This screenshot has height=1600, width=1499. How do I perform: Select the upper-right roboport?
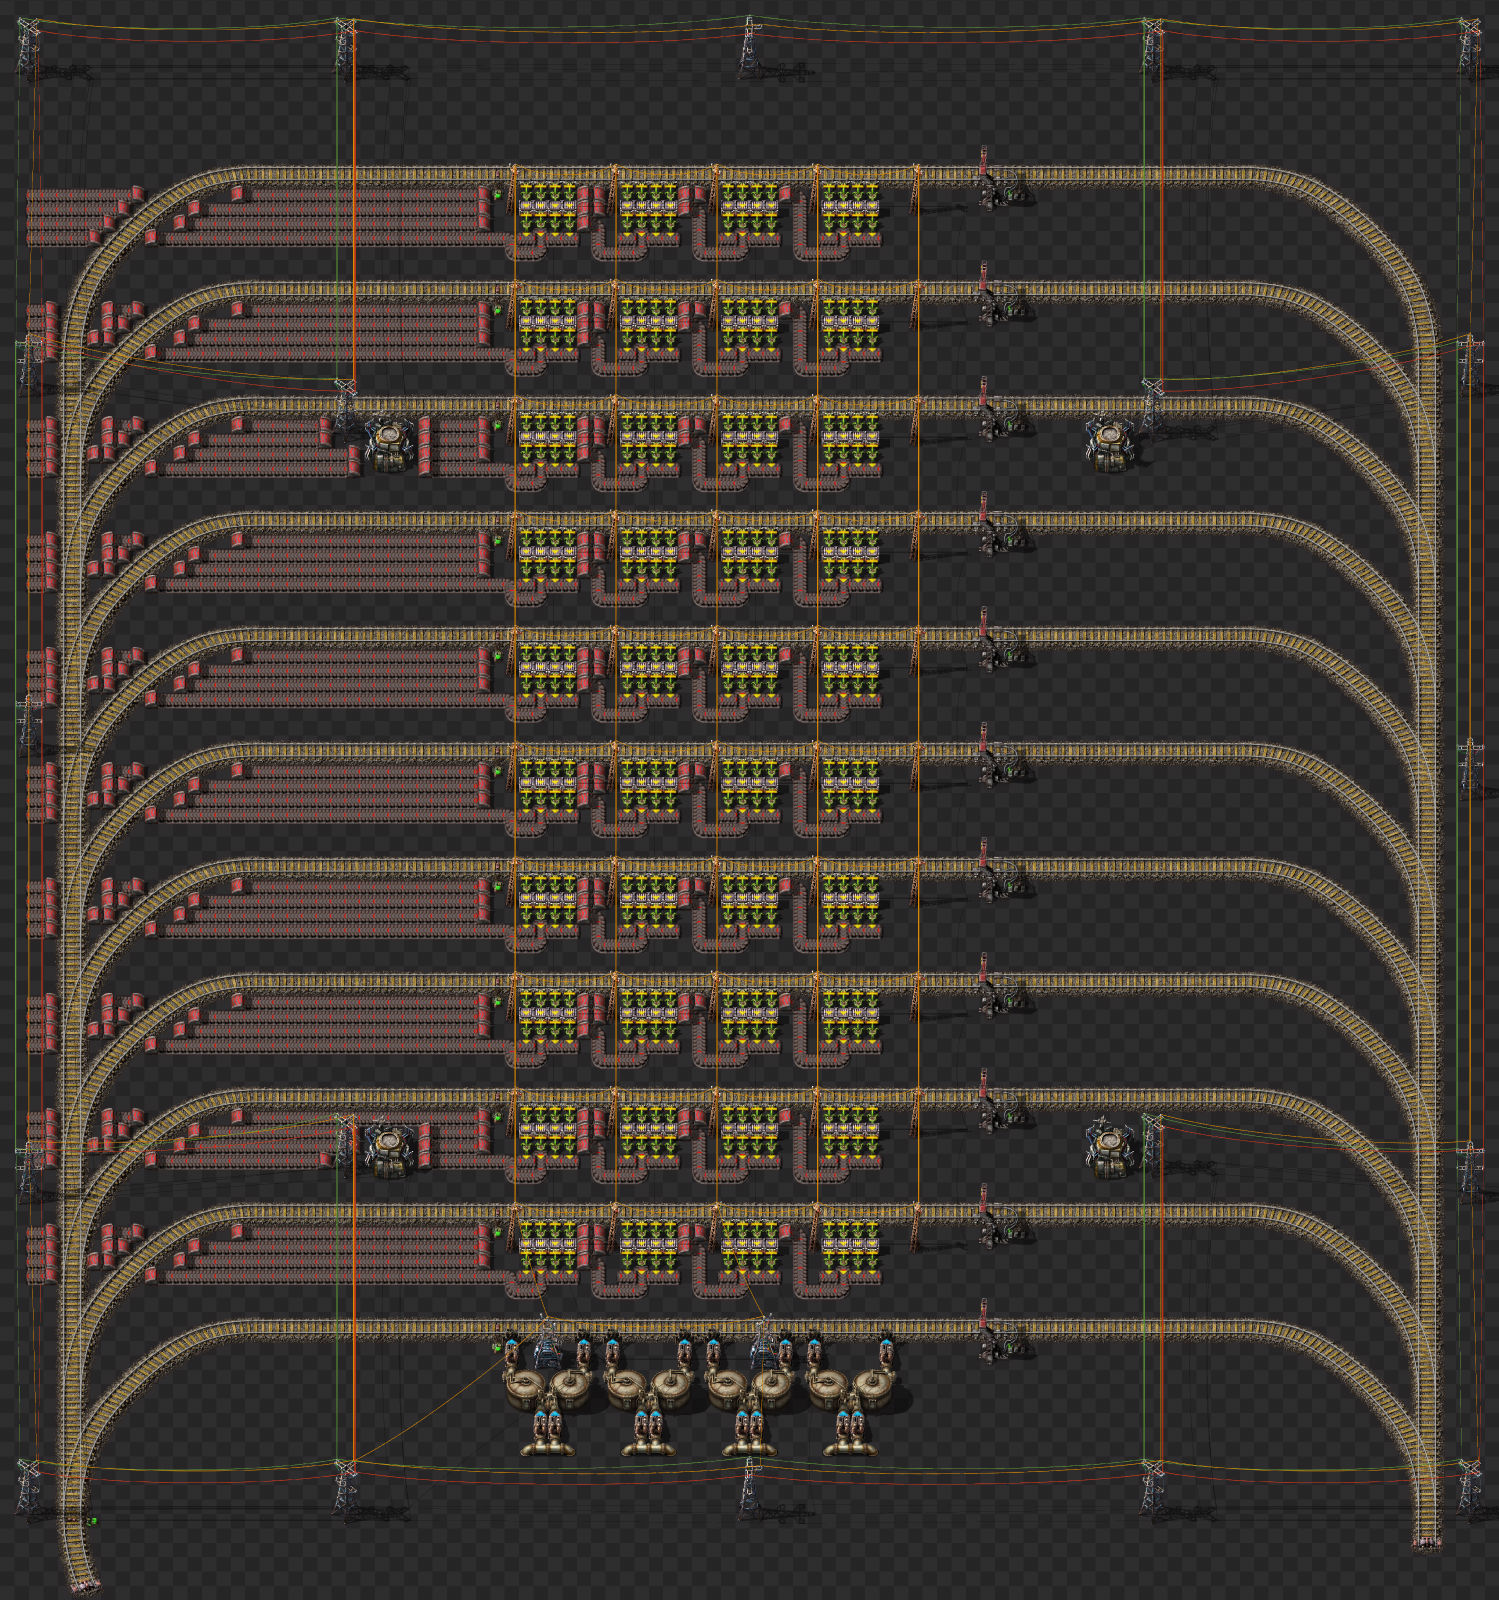coord(1110,444)
